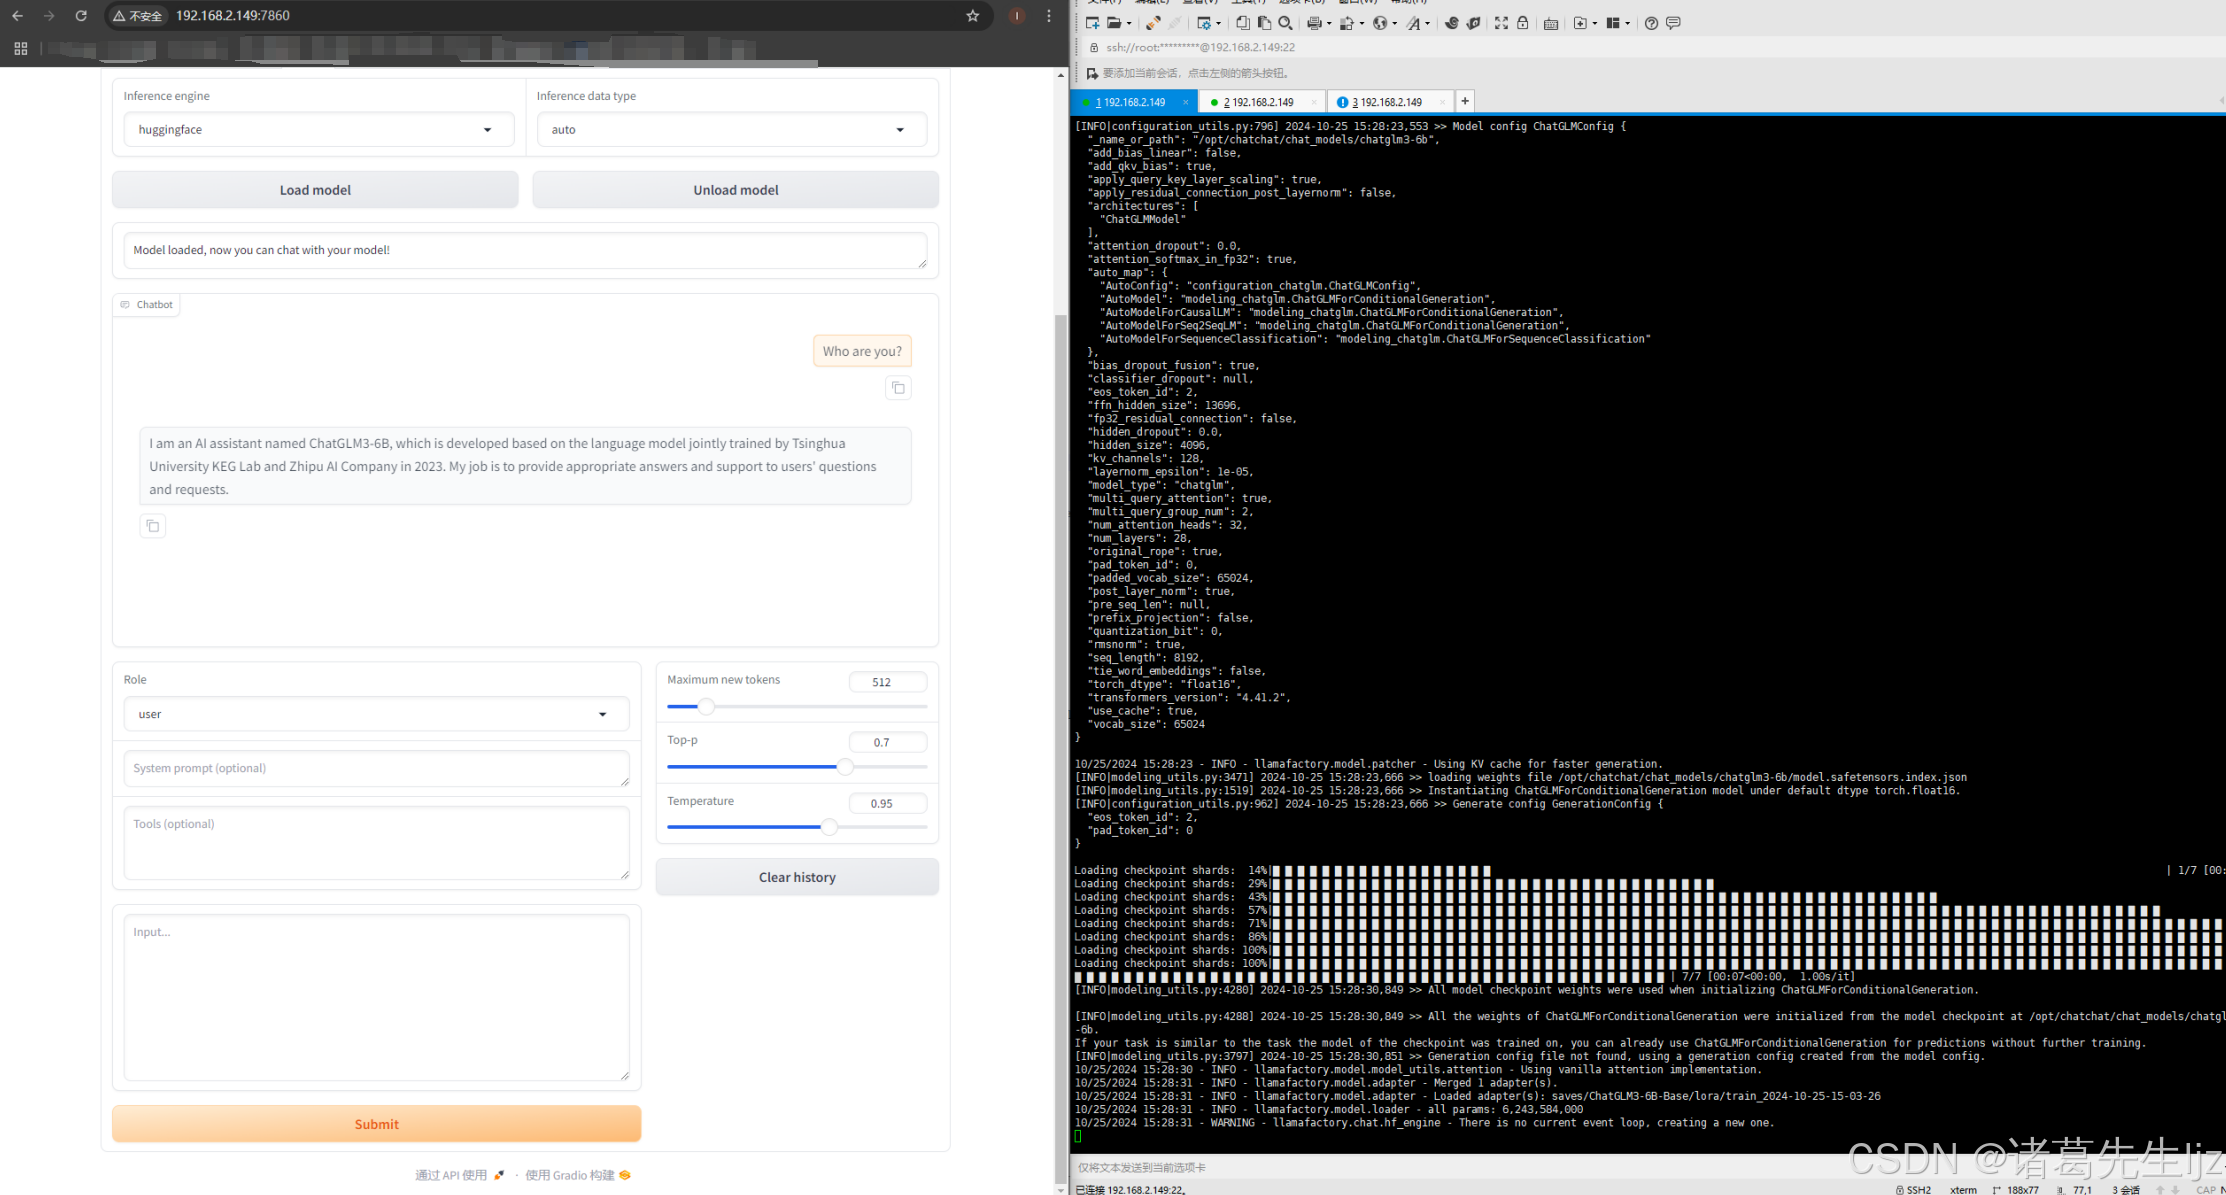Switch to terminal tab 2 192.168.2.149

[1258, 102]
